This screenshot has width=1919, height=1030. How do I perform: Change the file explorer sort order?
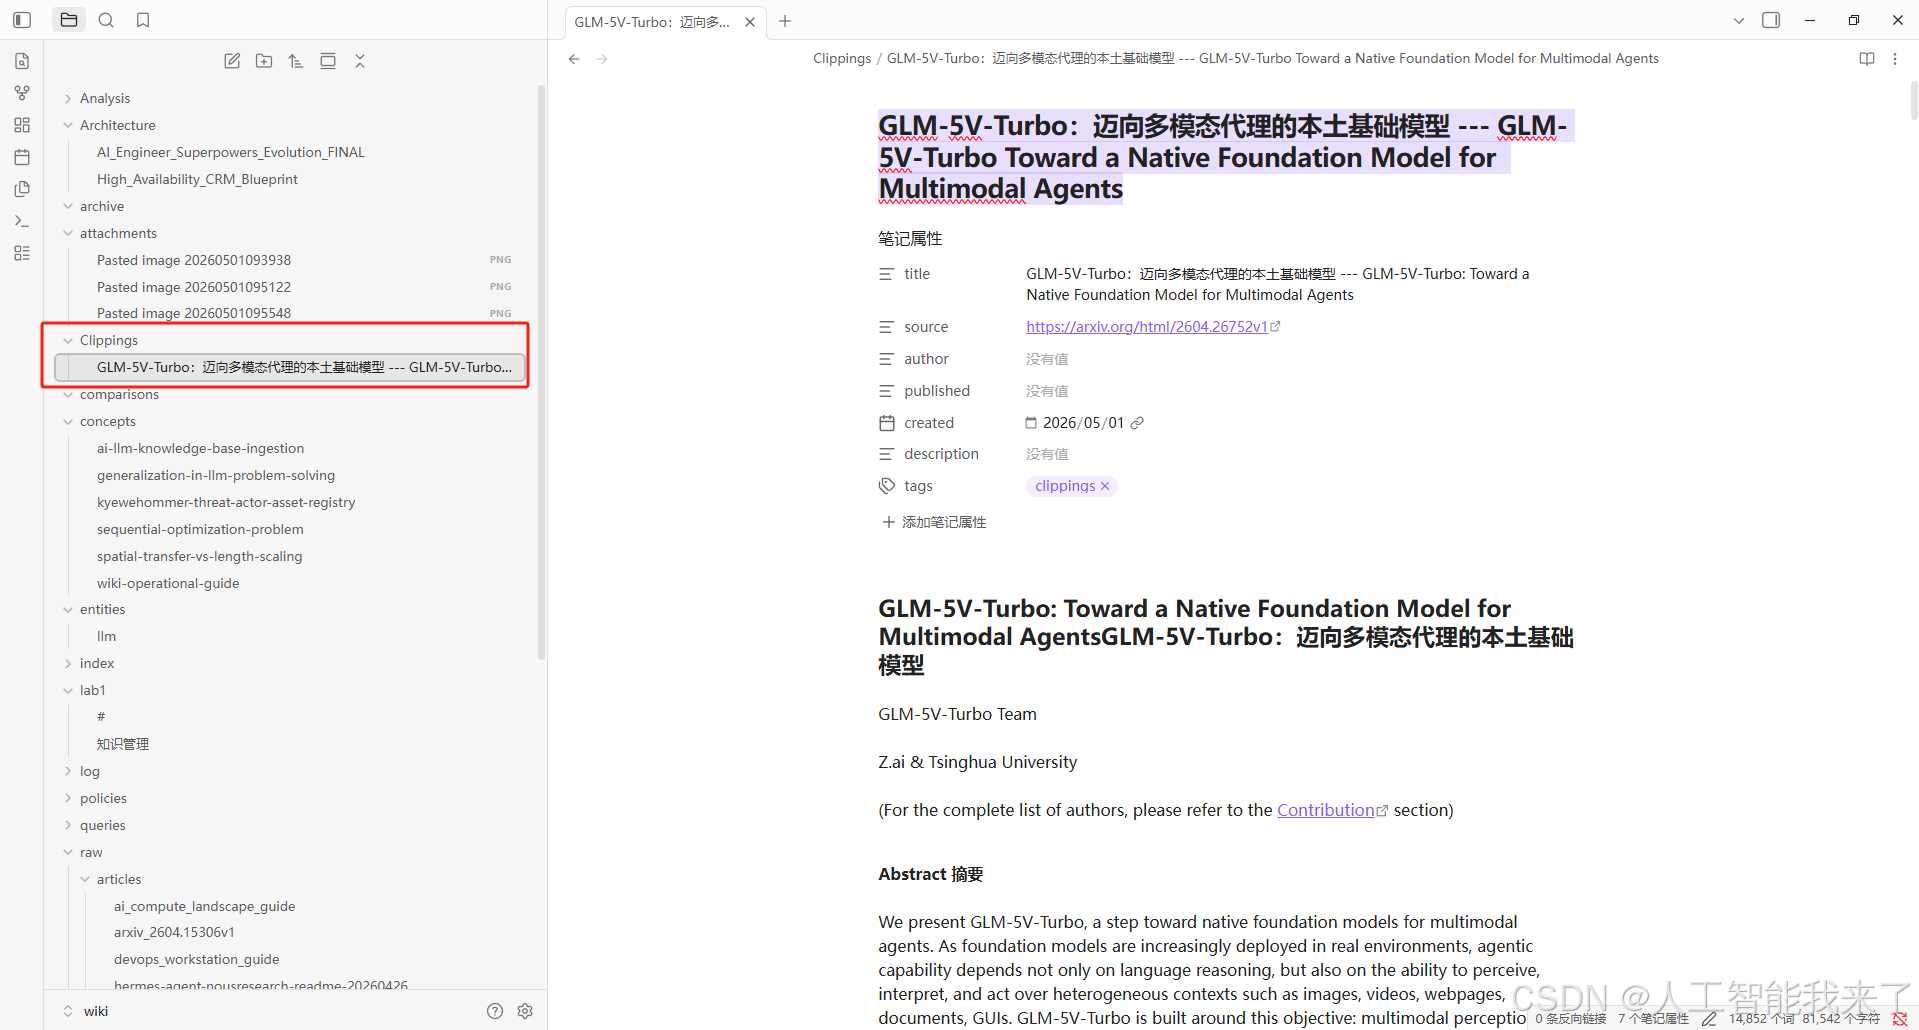coord(296,61)
